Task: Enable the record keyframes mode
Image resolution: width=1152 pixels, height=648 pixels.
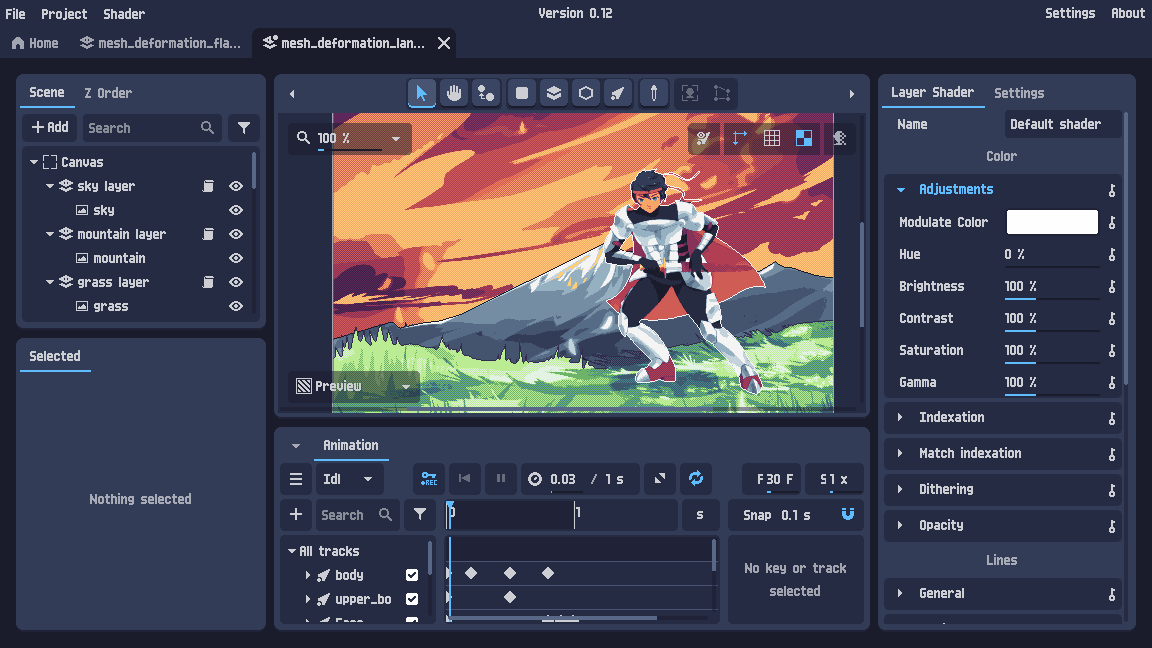Action: click(x=428, y=479)
